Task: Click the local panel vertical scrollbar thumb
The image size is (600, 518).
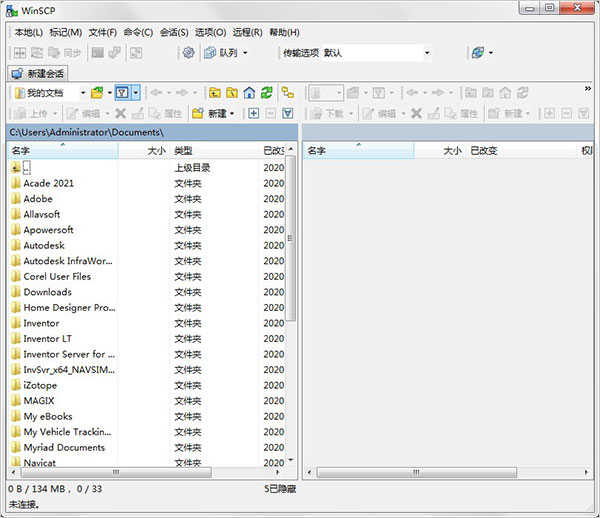Action: coord(290,238)
